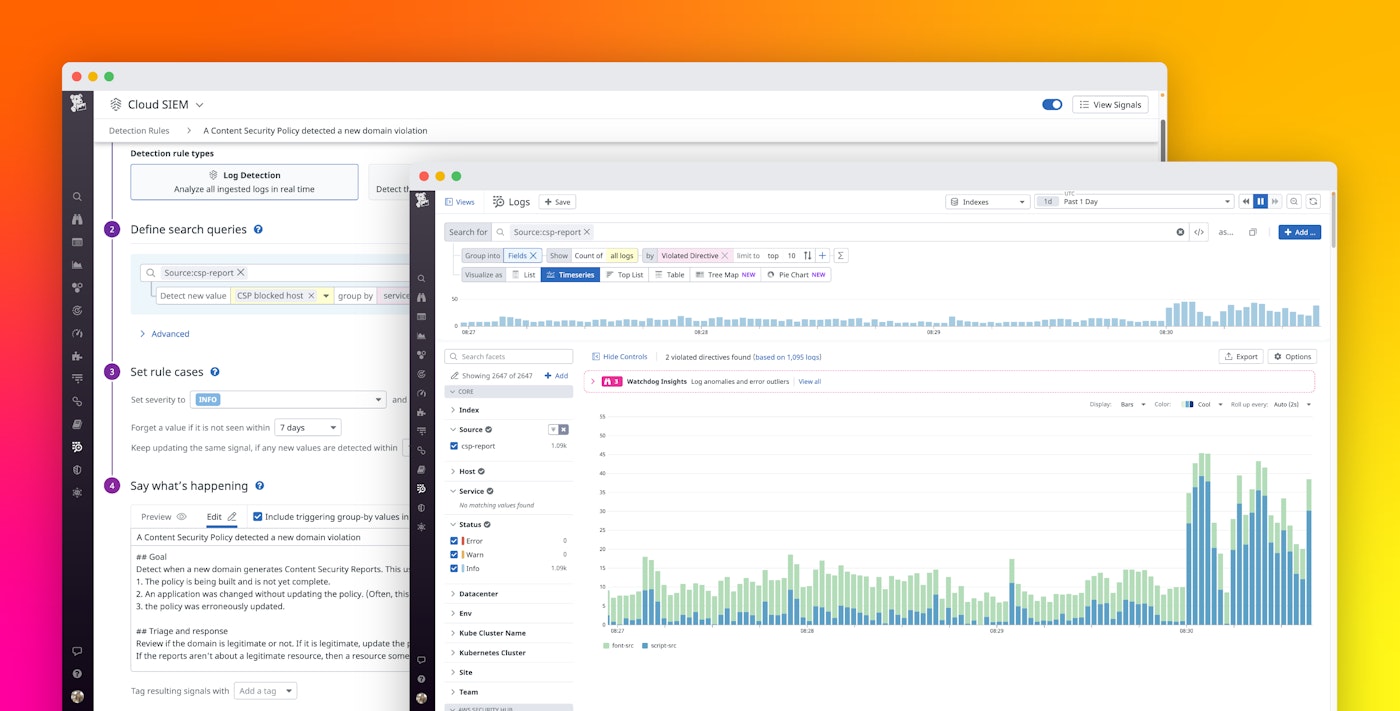This screenshot has width=1400, height=711.
Task: Click the Add a tag input field
Action: [265, 690]
